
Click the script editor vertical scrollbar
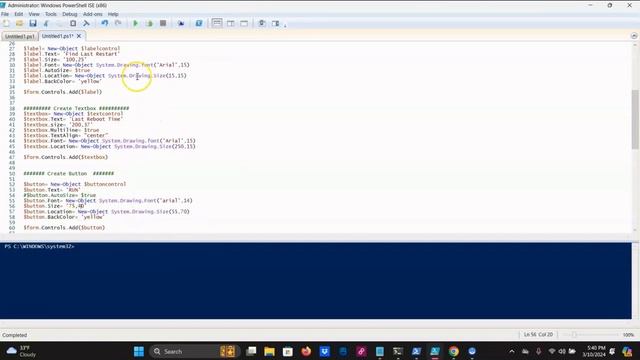635,119
